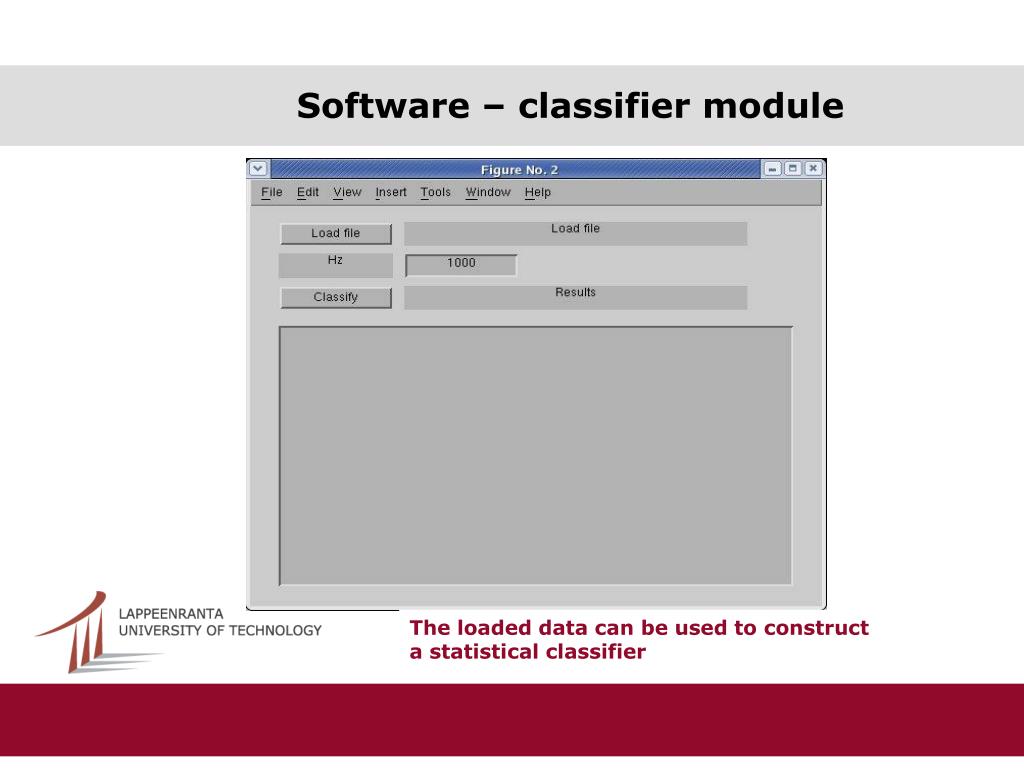Open the Help menu
This screenshot has height=768, width=1024.
pyautogui.click(x=537, y=192)
